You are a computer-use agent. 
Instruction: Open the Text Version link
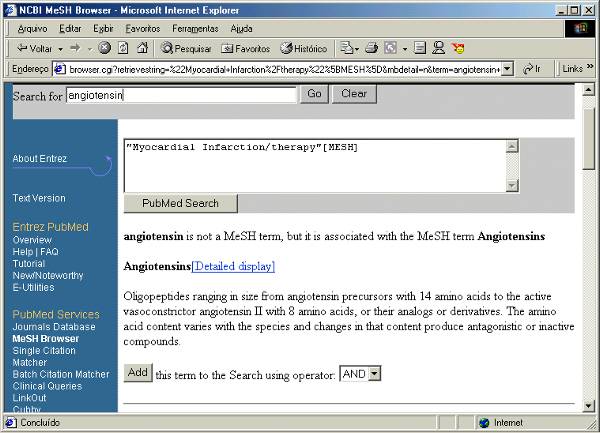click(39, 198)
